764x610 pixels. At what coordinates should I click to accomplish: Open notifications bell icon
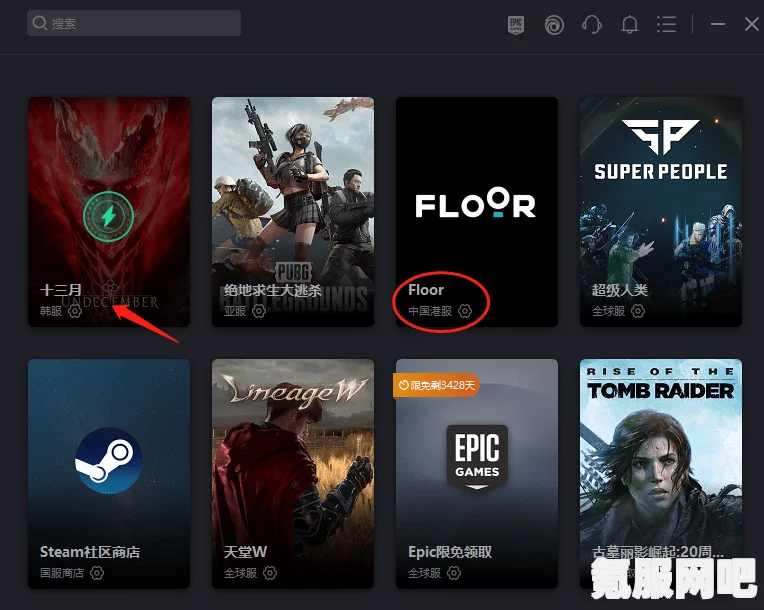point(629,24)
